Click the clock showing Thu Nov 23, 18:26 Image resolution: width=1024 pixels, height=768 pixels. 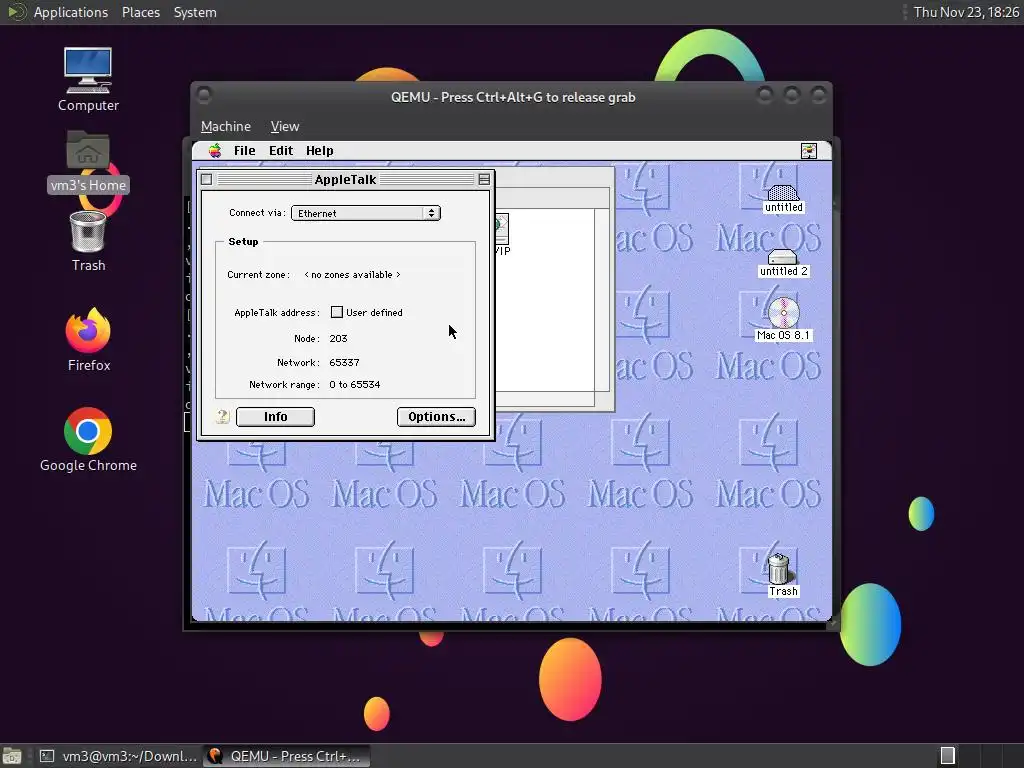966,12
